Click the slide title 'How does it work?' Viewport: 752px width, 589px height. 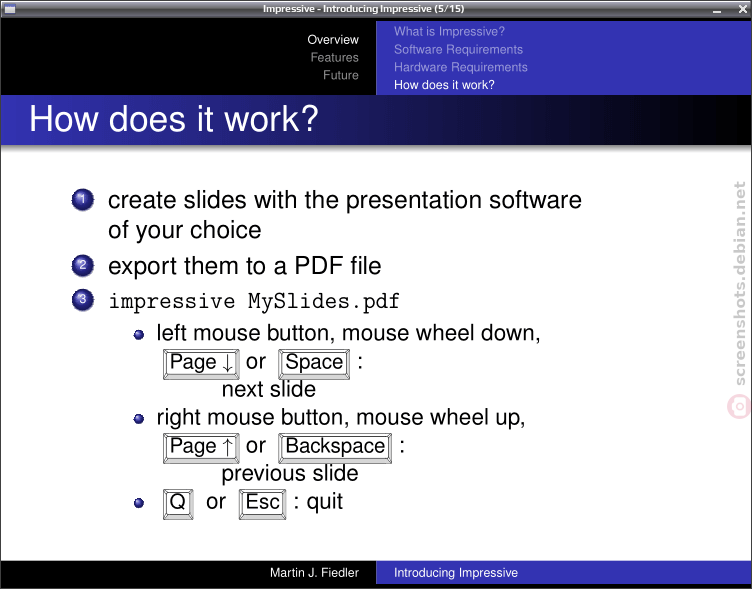pos(174,119)
